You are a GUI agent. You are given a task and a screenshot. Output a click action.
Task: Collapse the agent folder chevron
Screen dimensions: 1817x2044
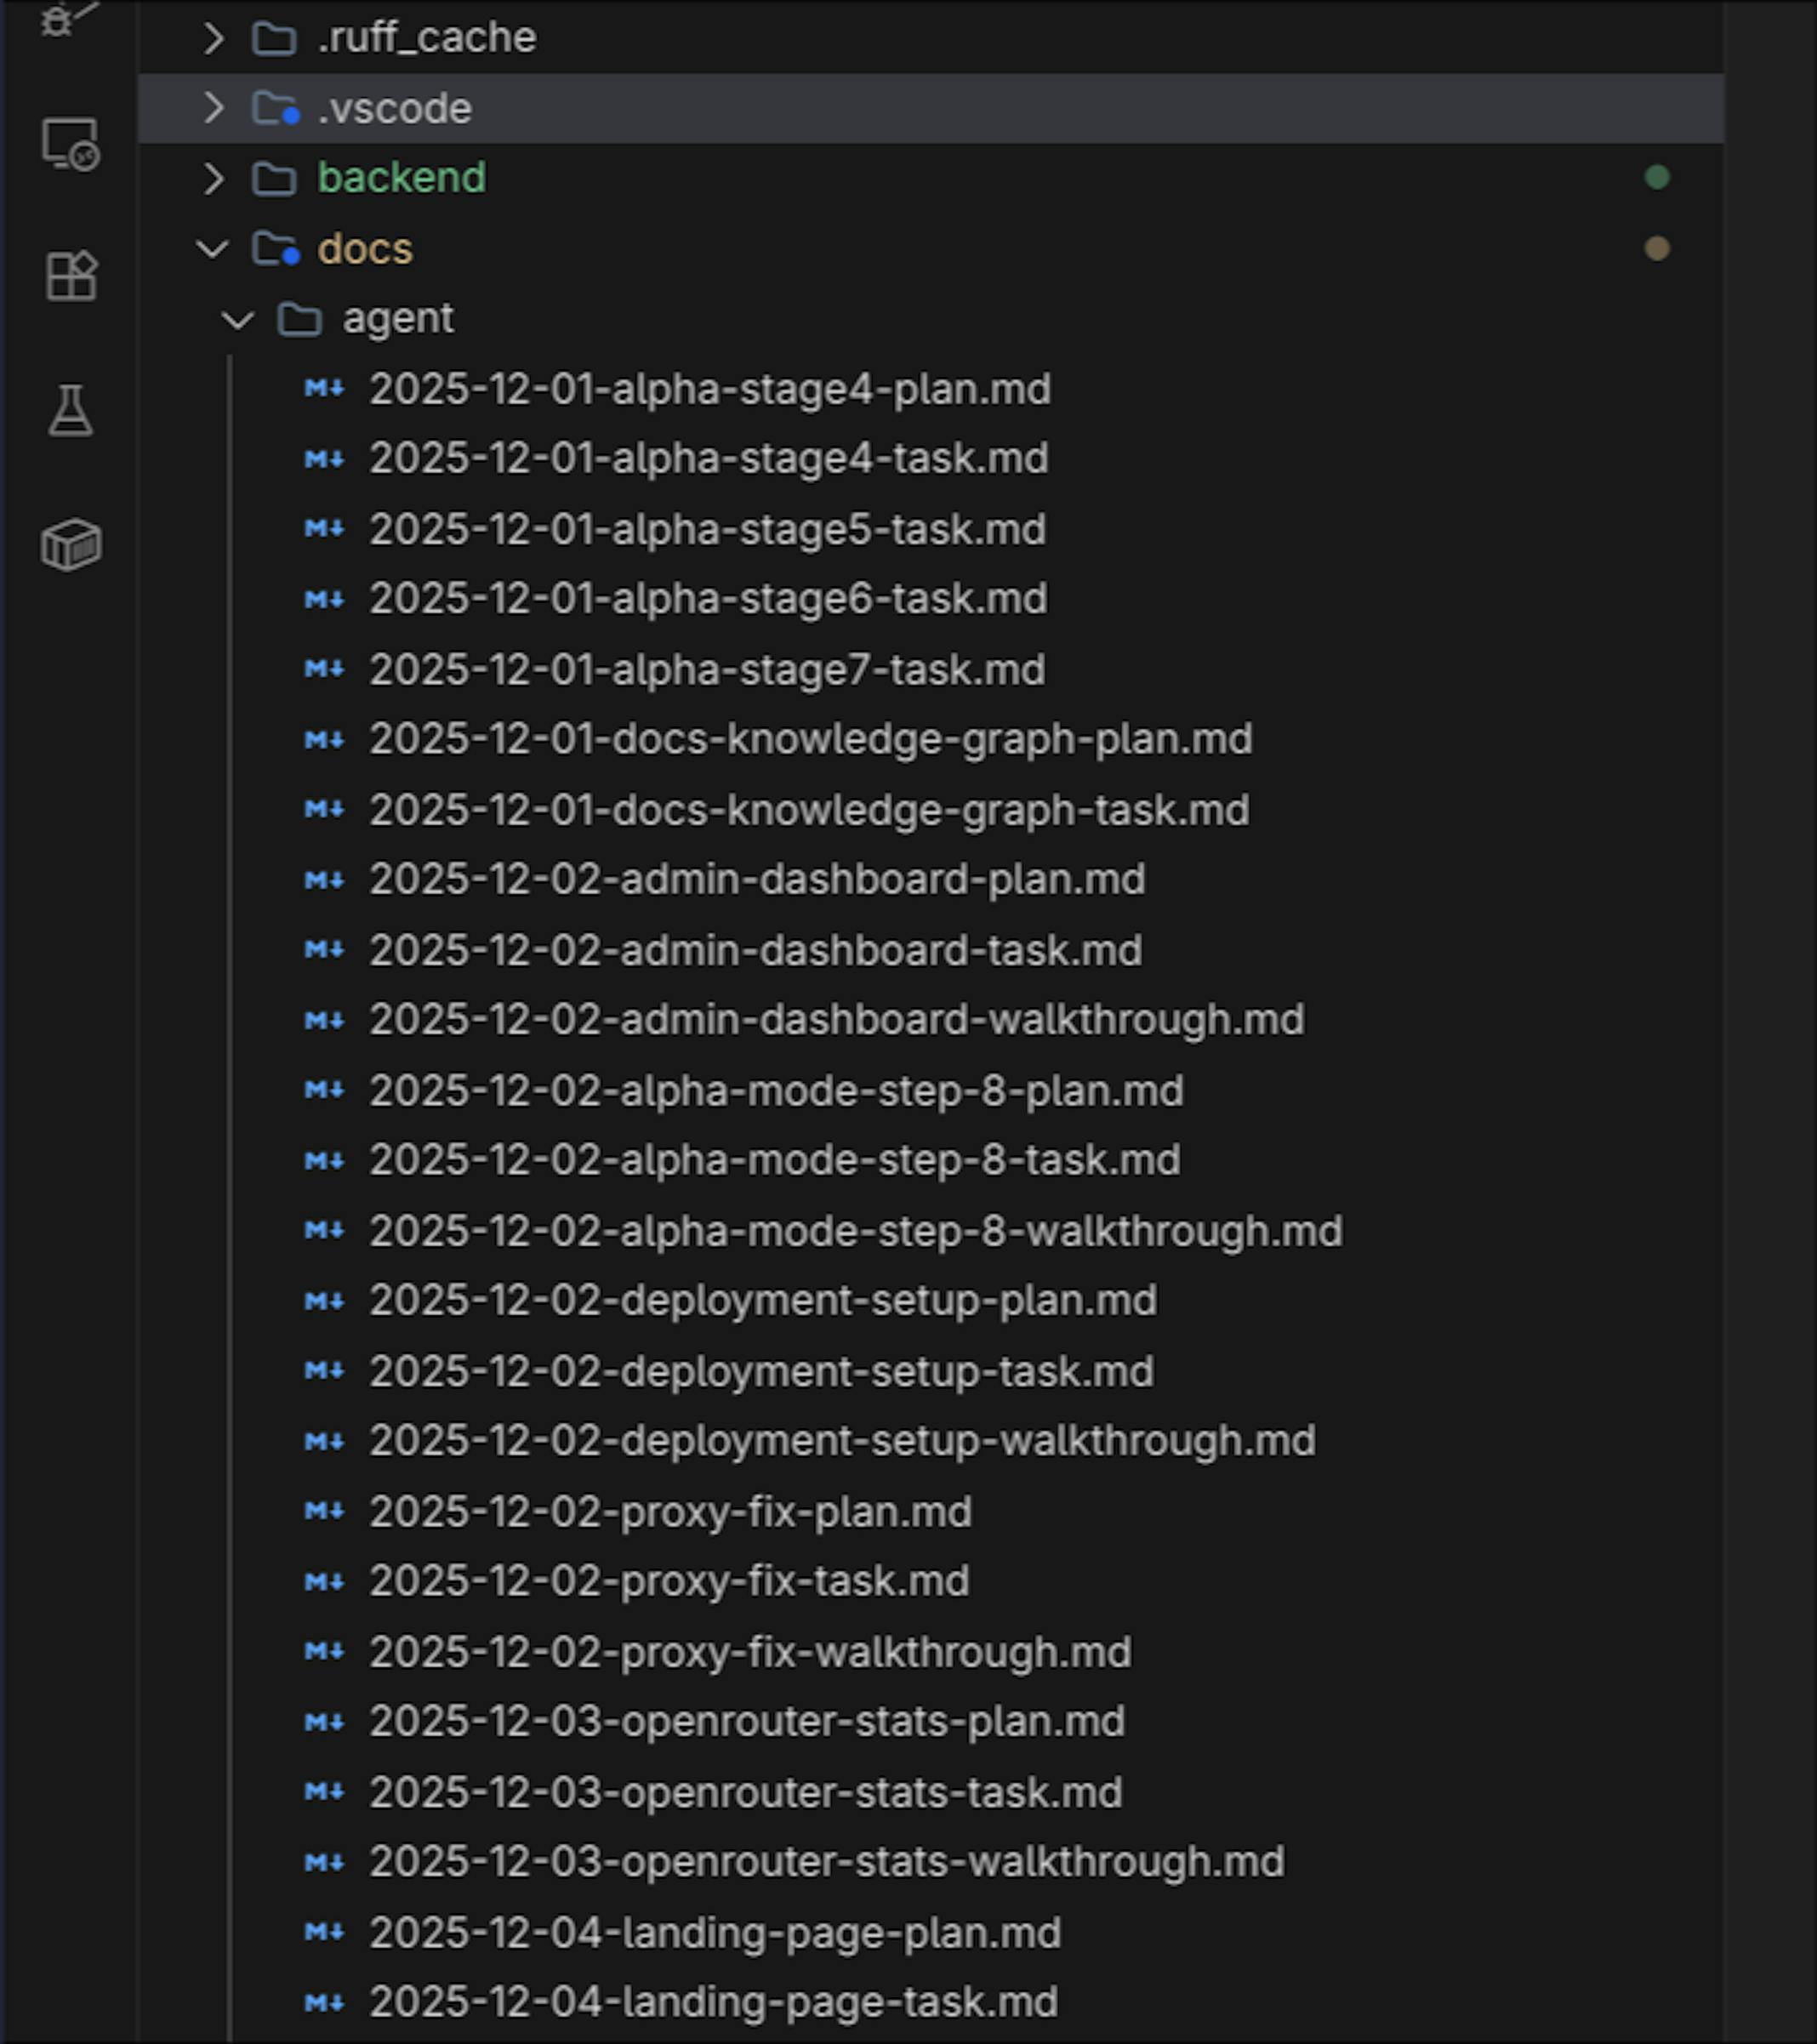(x=238, y=319)
